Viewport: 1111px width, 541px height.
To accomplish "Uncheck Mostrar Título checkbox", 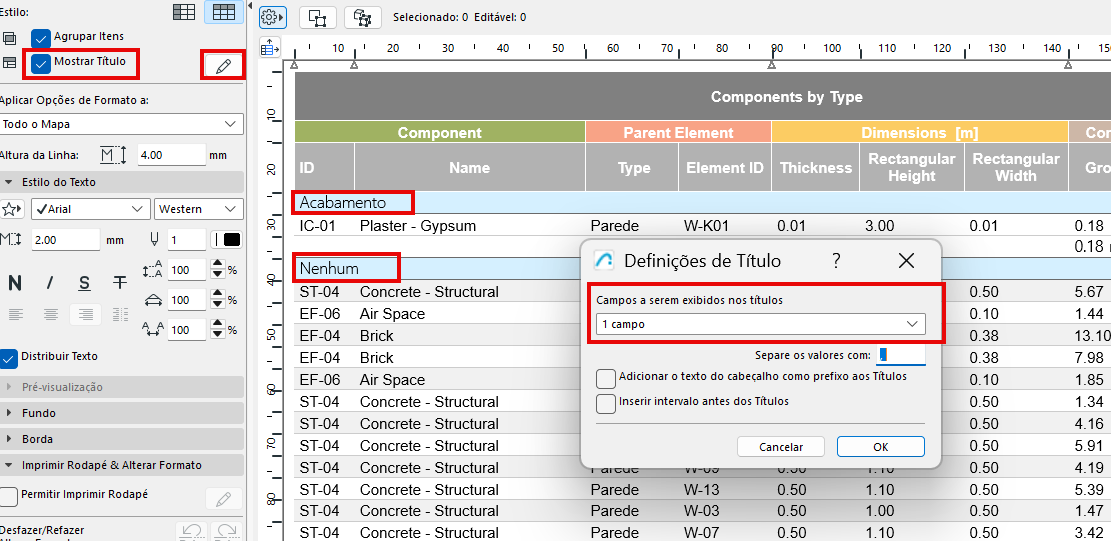I will tap(41, 63).
